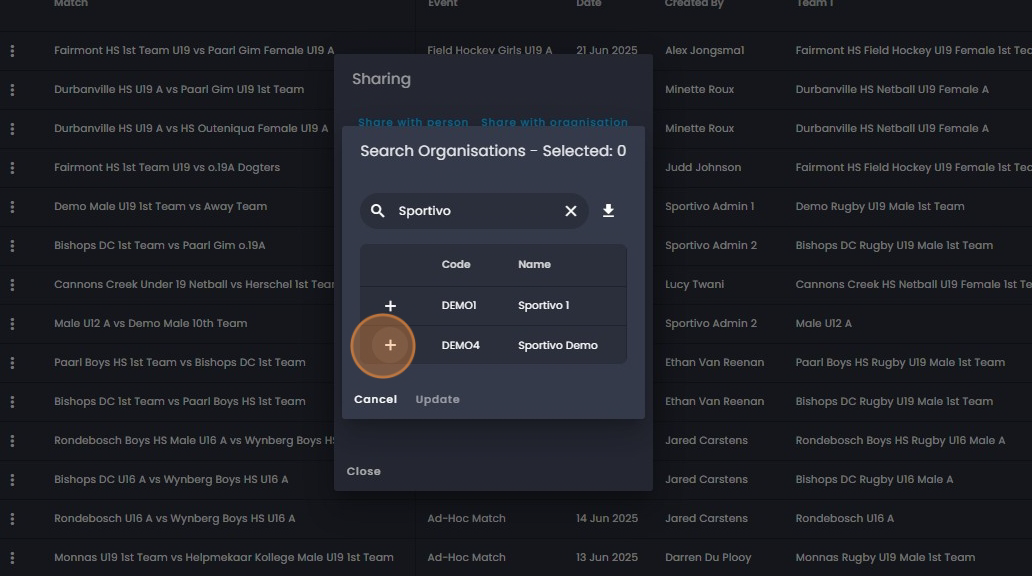Click the Update button
This screenshot has width=1032, height=576.
click(438, 399)
